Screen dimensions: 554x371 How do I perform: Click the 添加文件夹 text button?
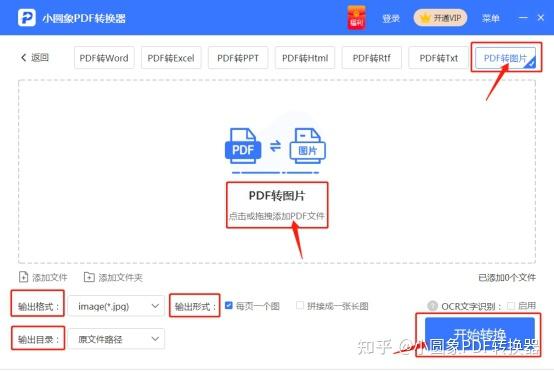pos(120,277)
